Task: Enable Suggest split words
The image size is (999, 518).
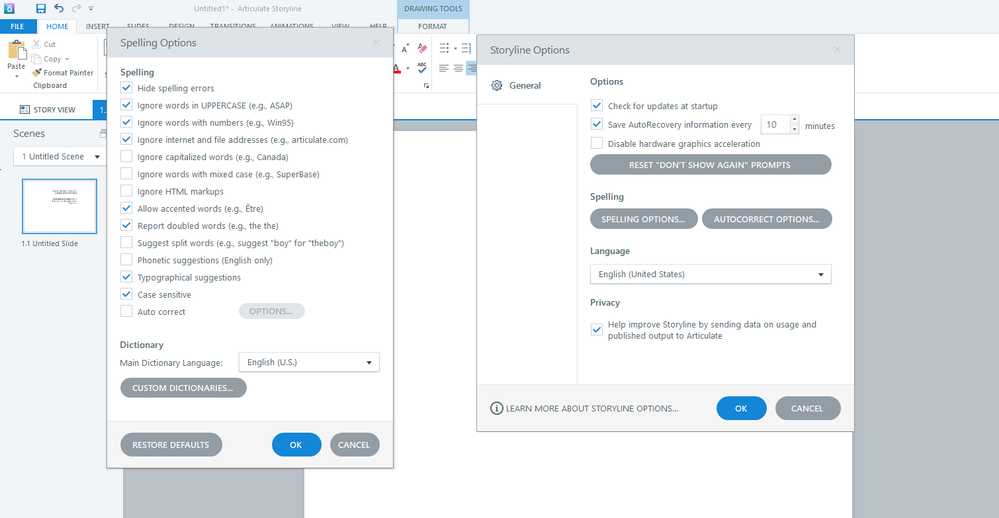Action: point(126,243)
